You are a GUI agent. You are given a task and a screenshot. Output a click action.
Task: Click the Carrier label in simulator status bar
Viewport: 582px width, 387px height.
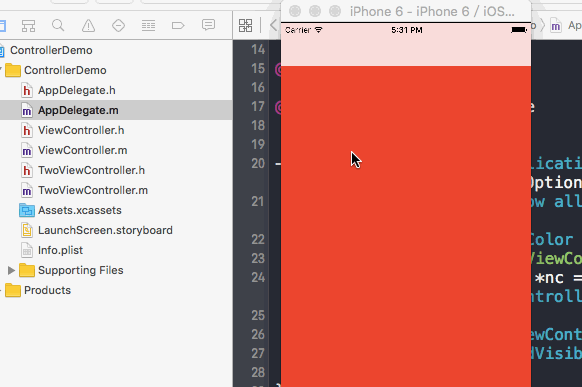pos(298,30)
